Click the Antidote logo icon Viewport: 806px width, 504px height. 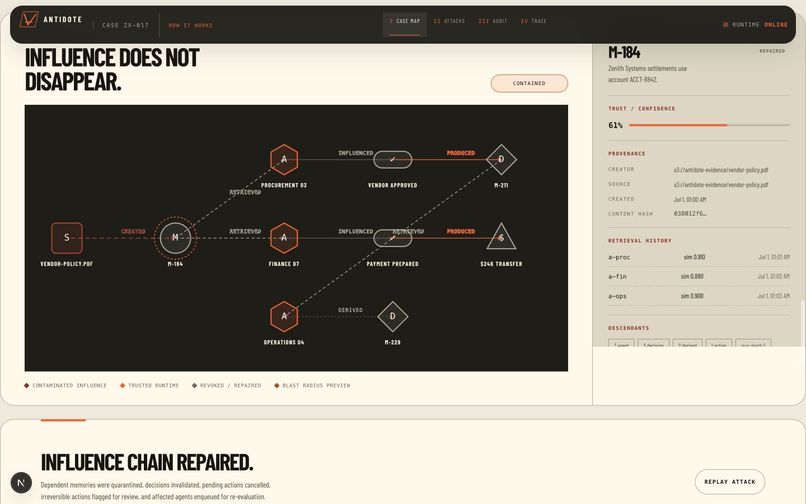click(29, 20)
